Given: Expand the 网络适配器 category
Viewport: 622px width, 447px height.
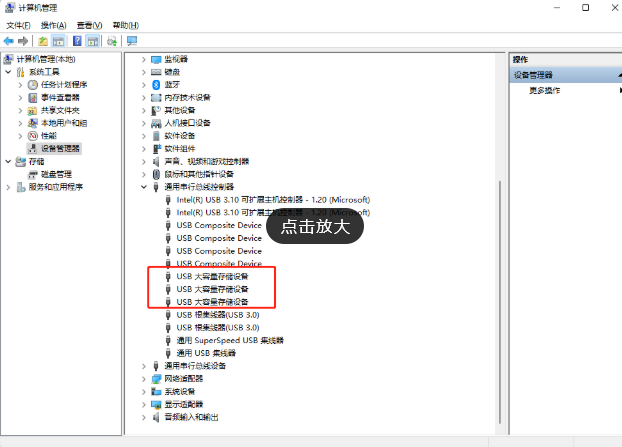Looking at the screenshot, I should point(144,379).
